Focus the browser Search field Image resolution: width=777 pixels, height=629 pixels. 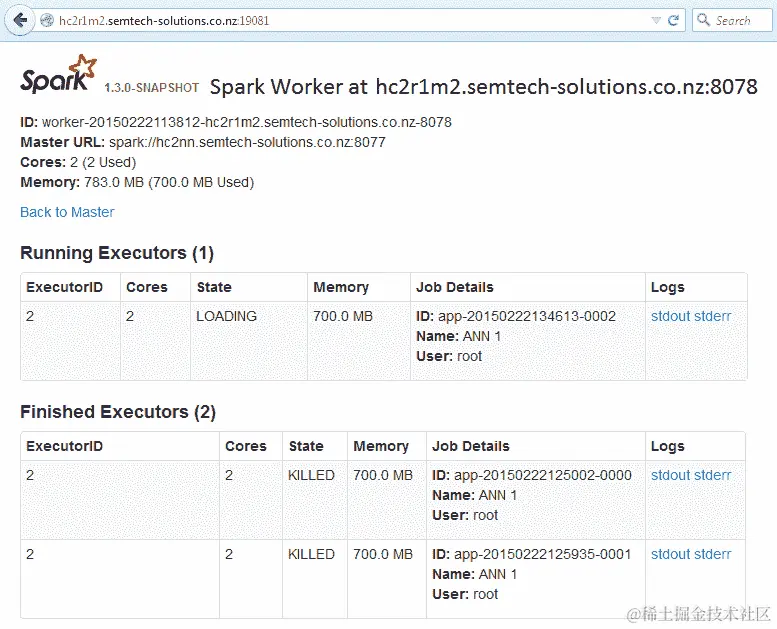tap(732, 20)
